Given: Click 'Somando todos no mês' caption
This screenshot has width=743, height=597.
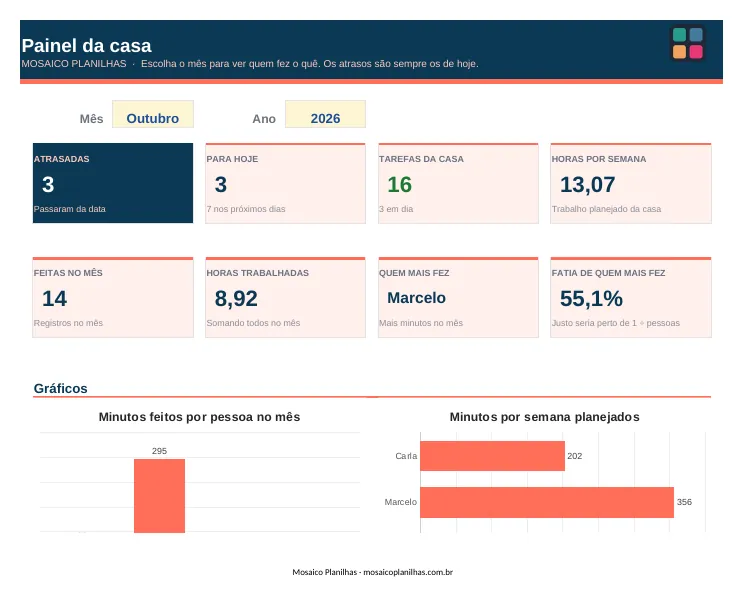Looking at the screenshot, I should coord(253,323).
